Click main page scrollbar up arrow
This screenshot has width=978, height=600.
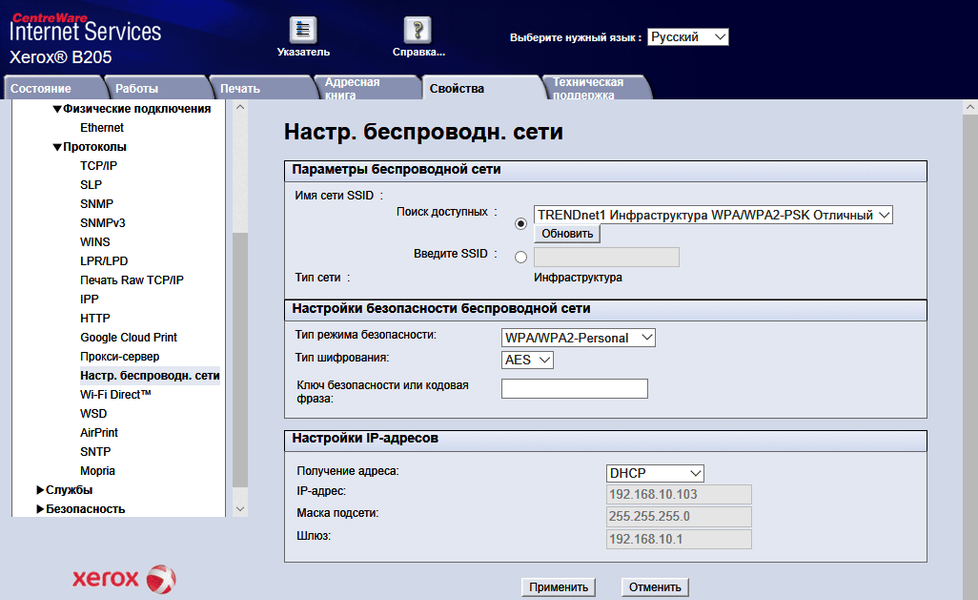pyautogui.click(x=970, y=107)
